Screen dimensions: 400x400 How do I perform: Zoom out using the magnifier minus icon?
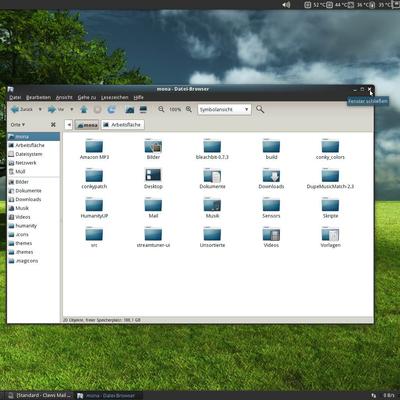[x=161, y=109]
